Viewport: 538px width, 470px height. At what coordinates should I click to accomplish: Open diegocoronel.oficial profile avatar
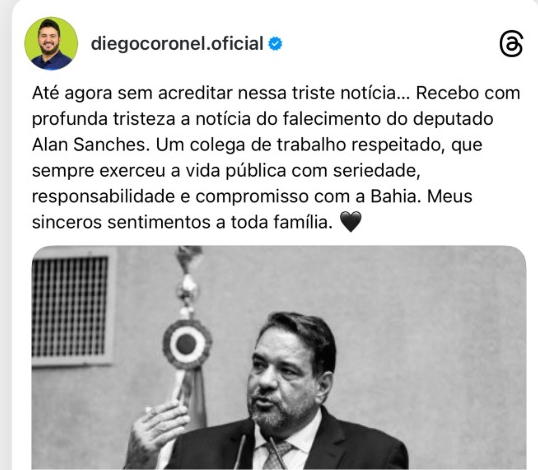coord(51,44)
